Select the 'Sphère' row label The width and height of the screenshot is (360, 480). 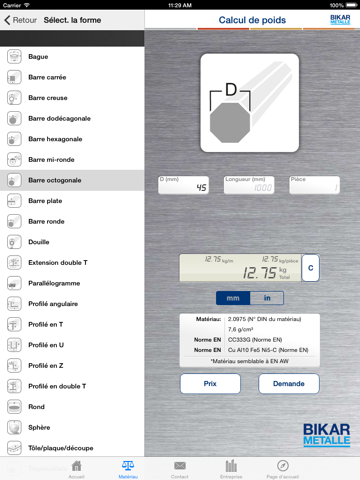click(x=39, y=427)
